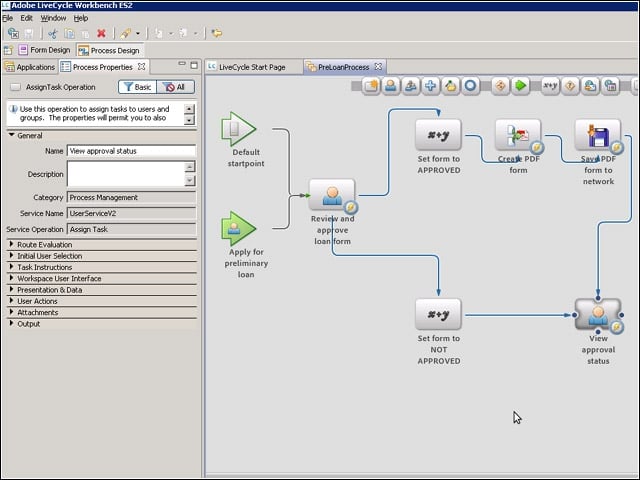Switch to Form Design perspective
The height and width of the screenshot is (480, 640).
tap(44, 50)
